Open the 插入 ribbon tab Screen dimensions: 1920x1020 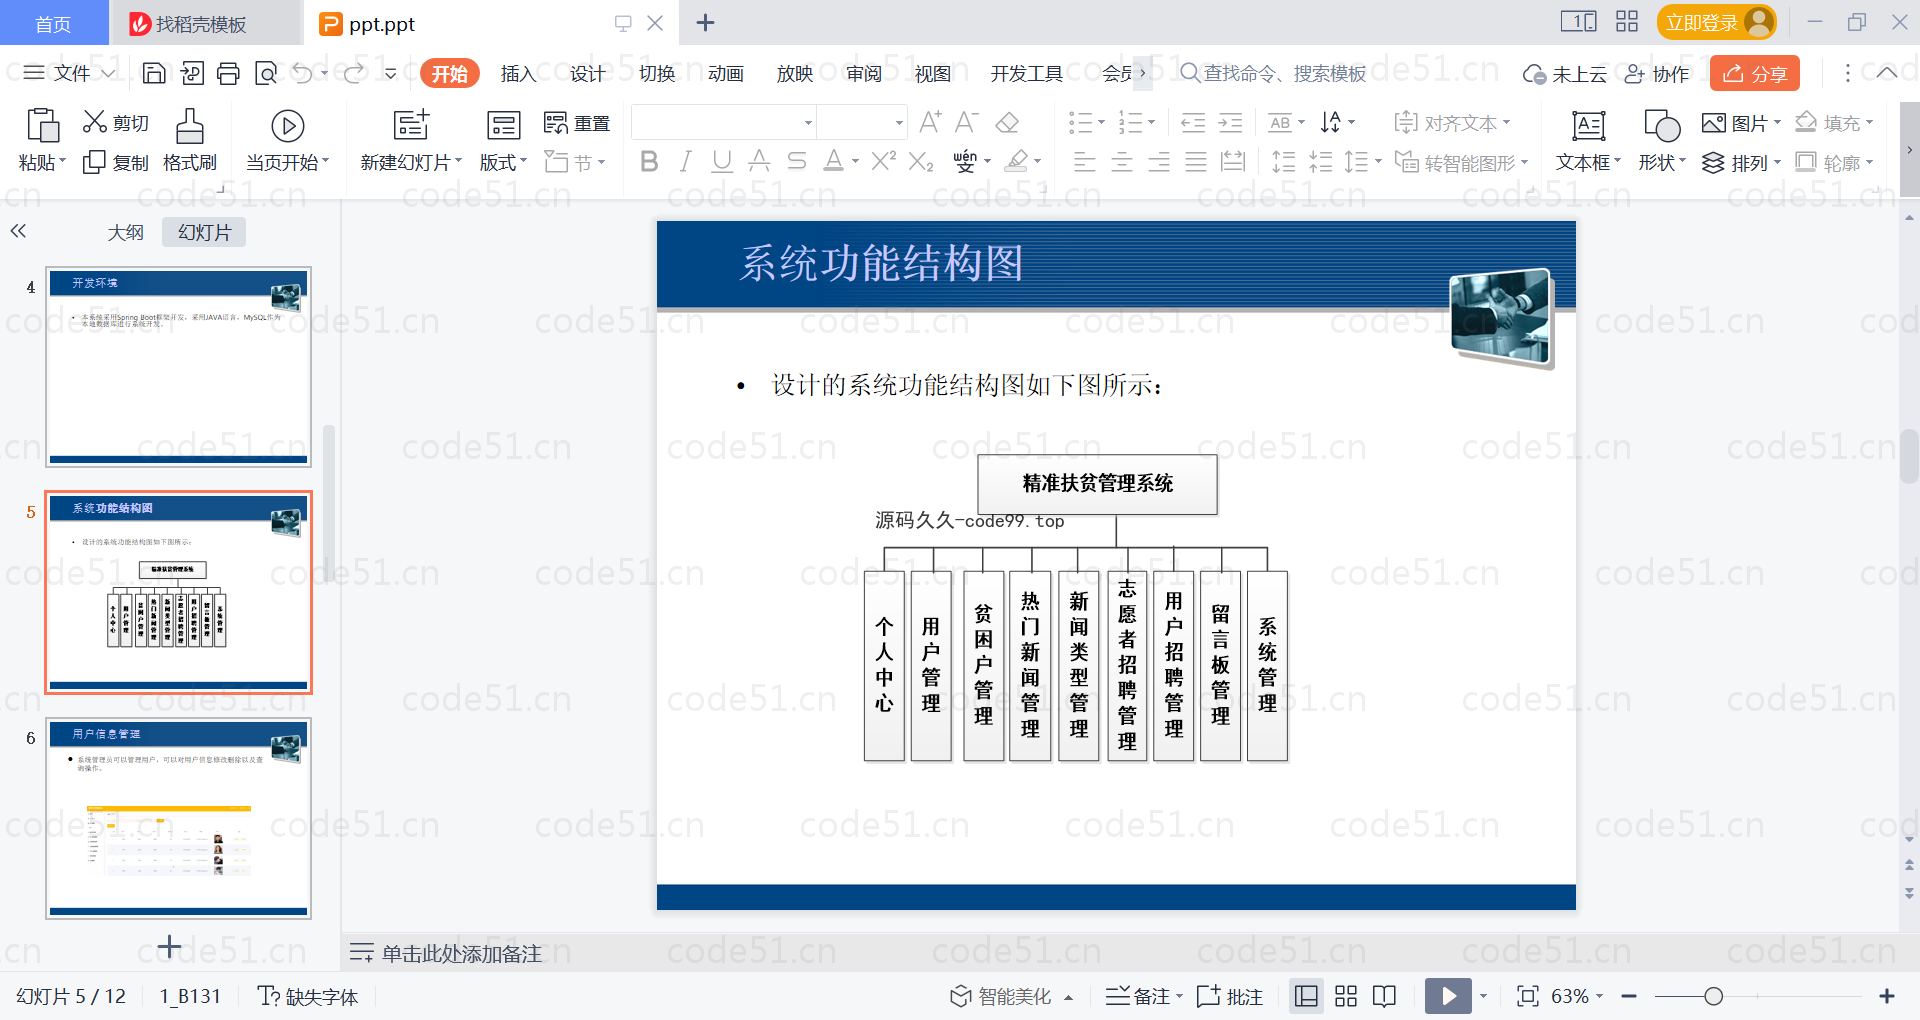[x=518, y=73]
